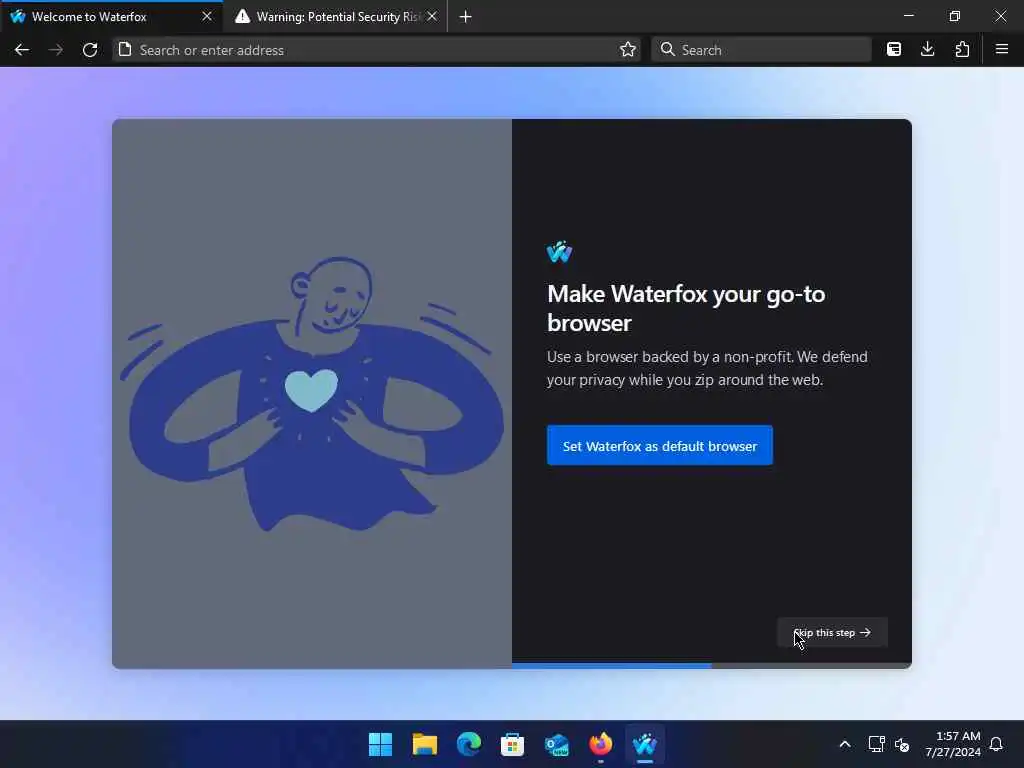Click the forward navigation arrow
This screenshot has height=768, width=1024.
(56, 50)
